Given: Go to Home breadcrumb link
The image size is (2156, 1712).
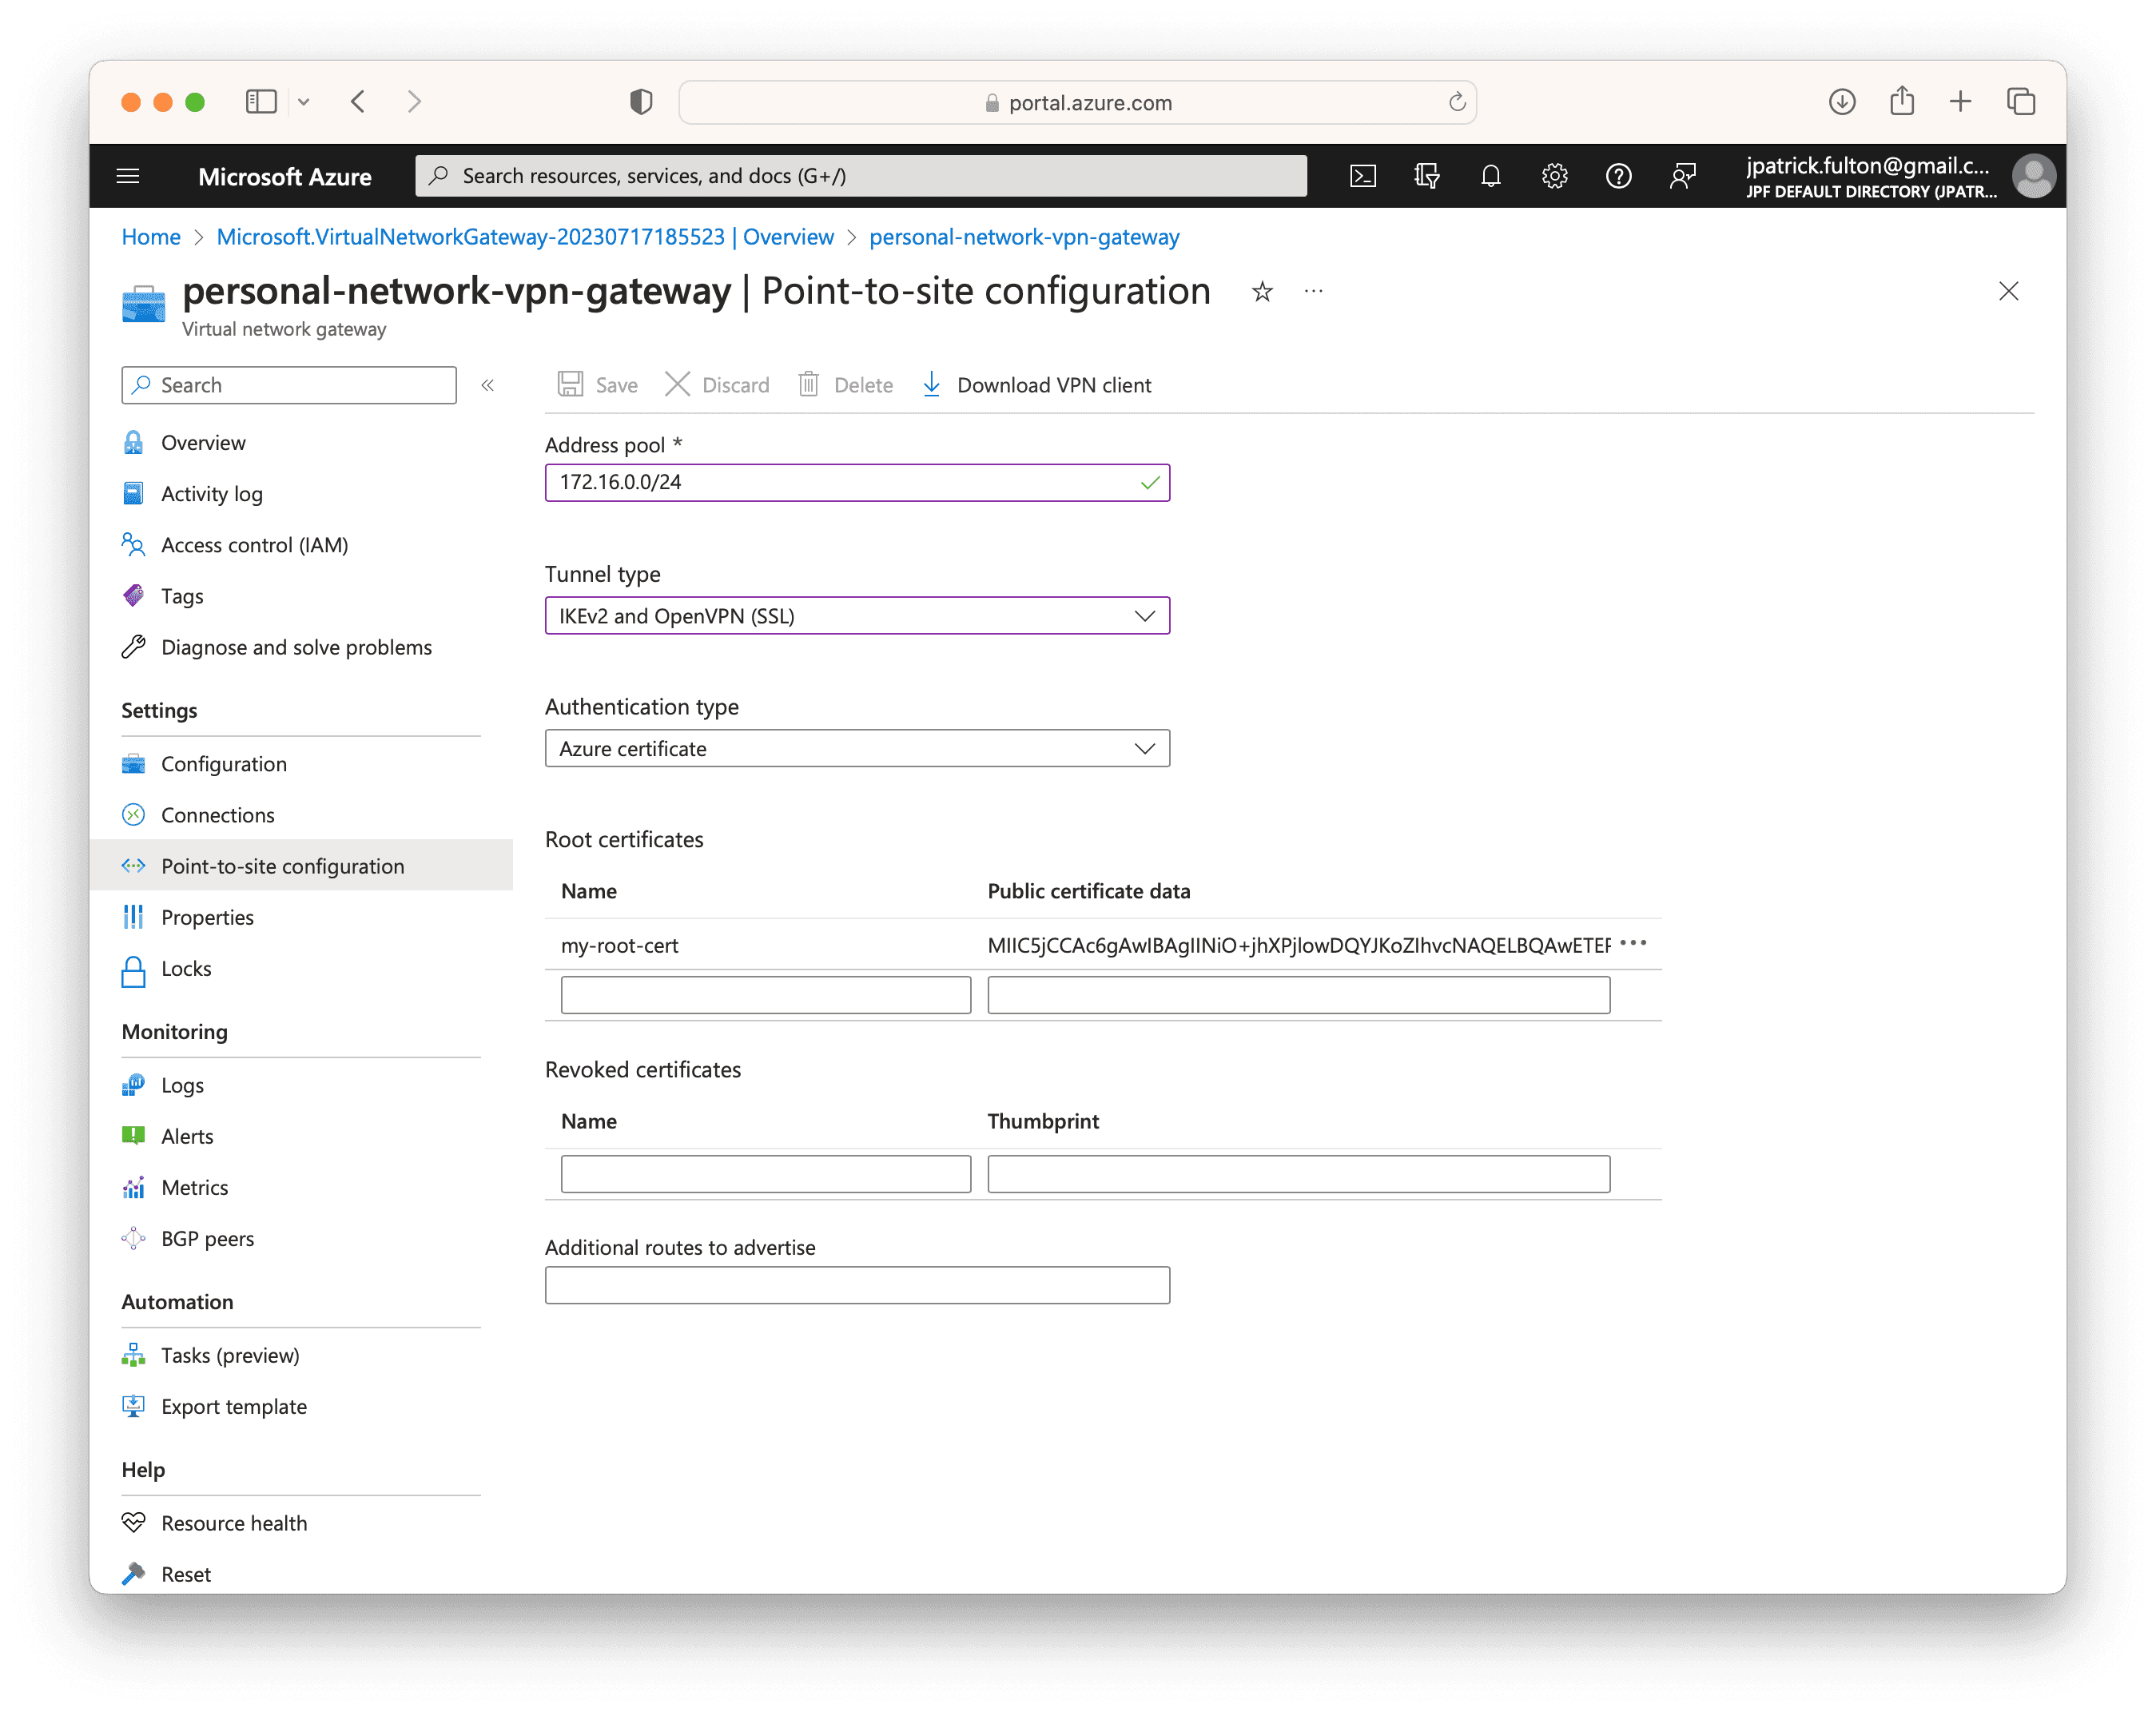Looking at the screenshot, I should [x=151, y=237].
